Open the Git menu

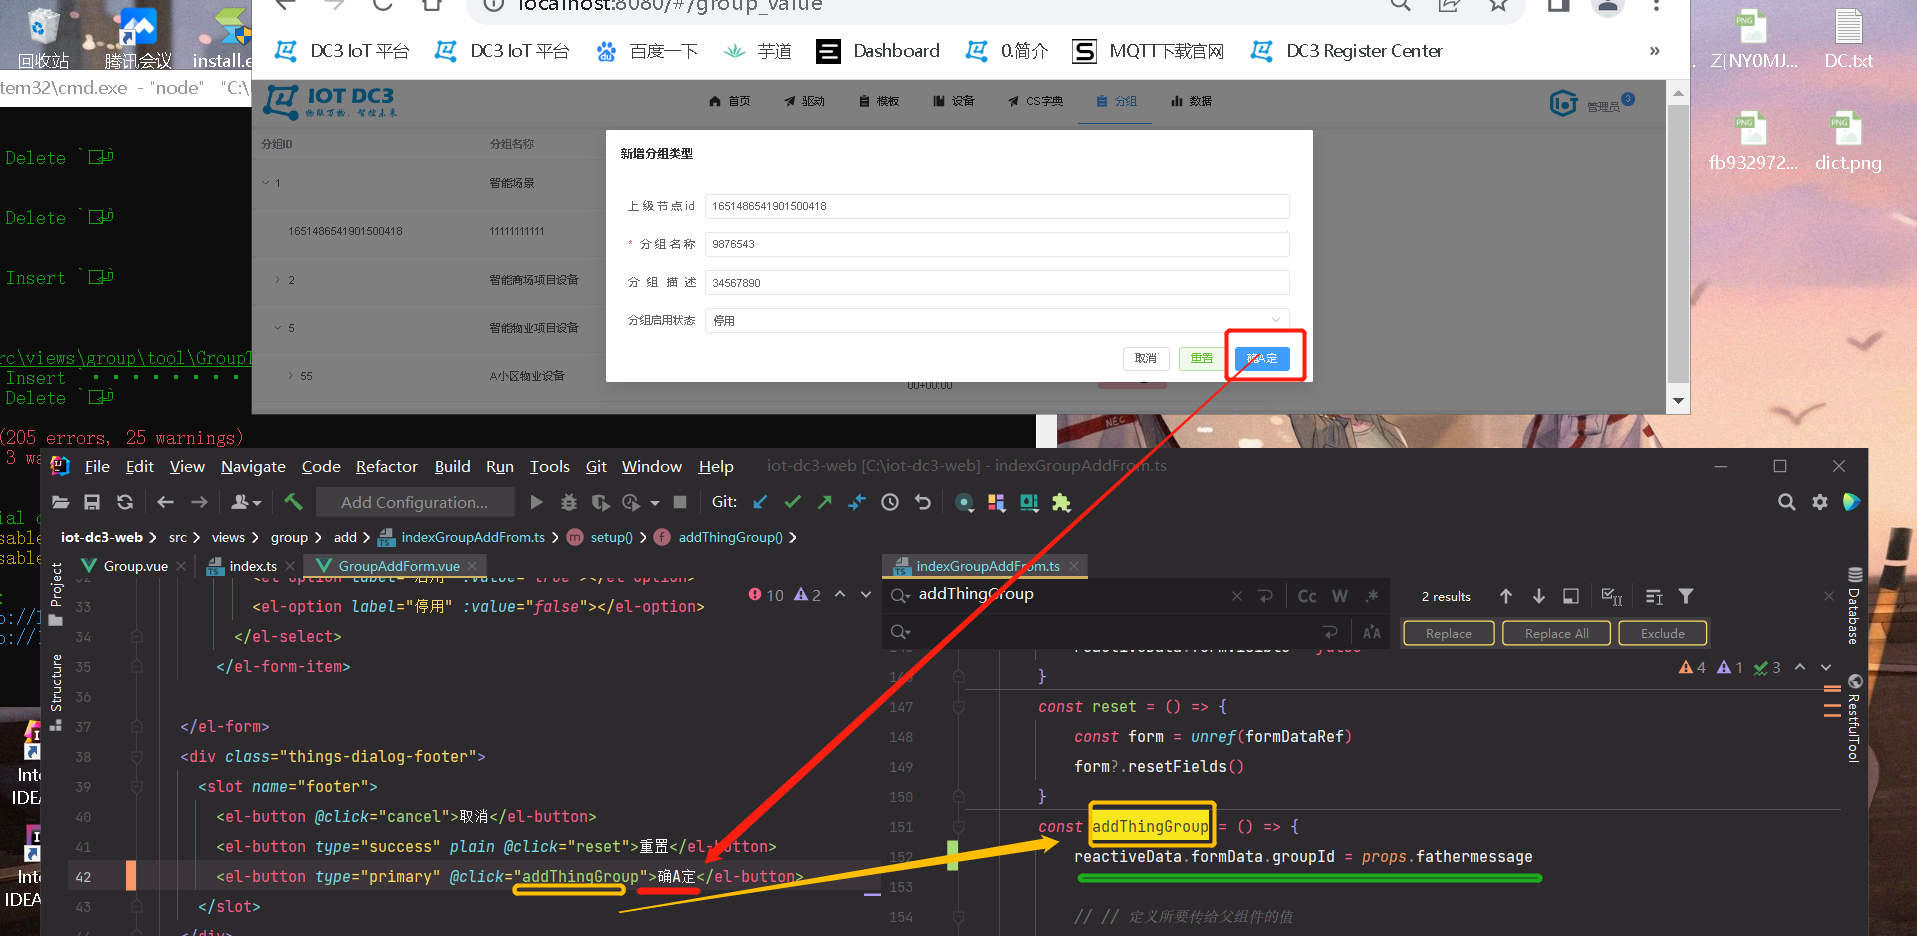click(x=596, y=466)
